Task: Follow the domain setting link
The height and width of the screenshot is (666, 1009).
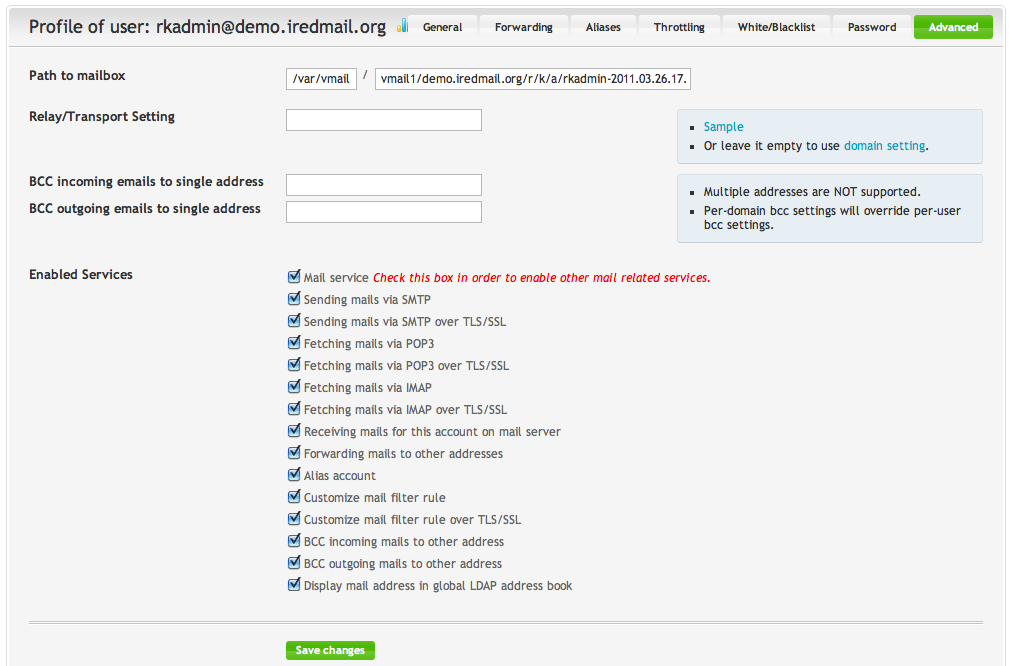Action: click(x=884, y=146)
